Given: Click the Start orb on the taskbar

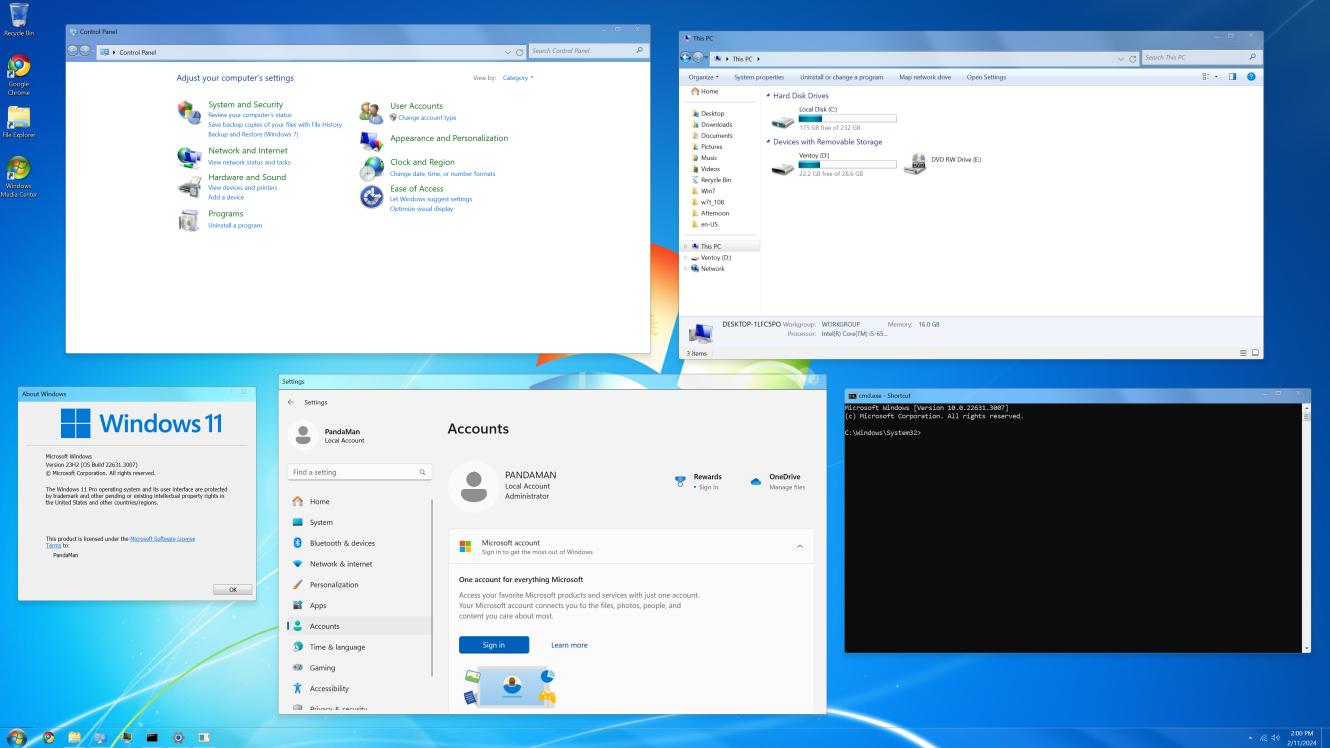Looking at the screenshot, I should point(16,738).
